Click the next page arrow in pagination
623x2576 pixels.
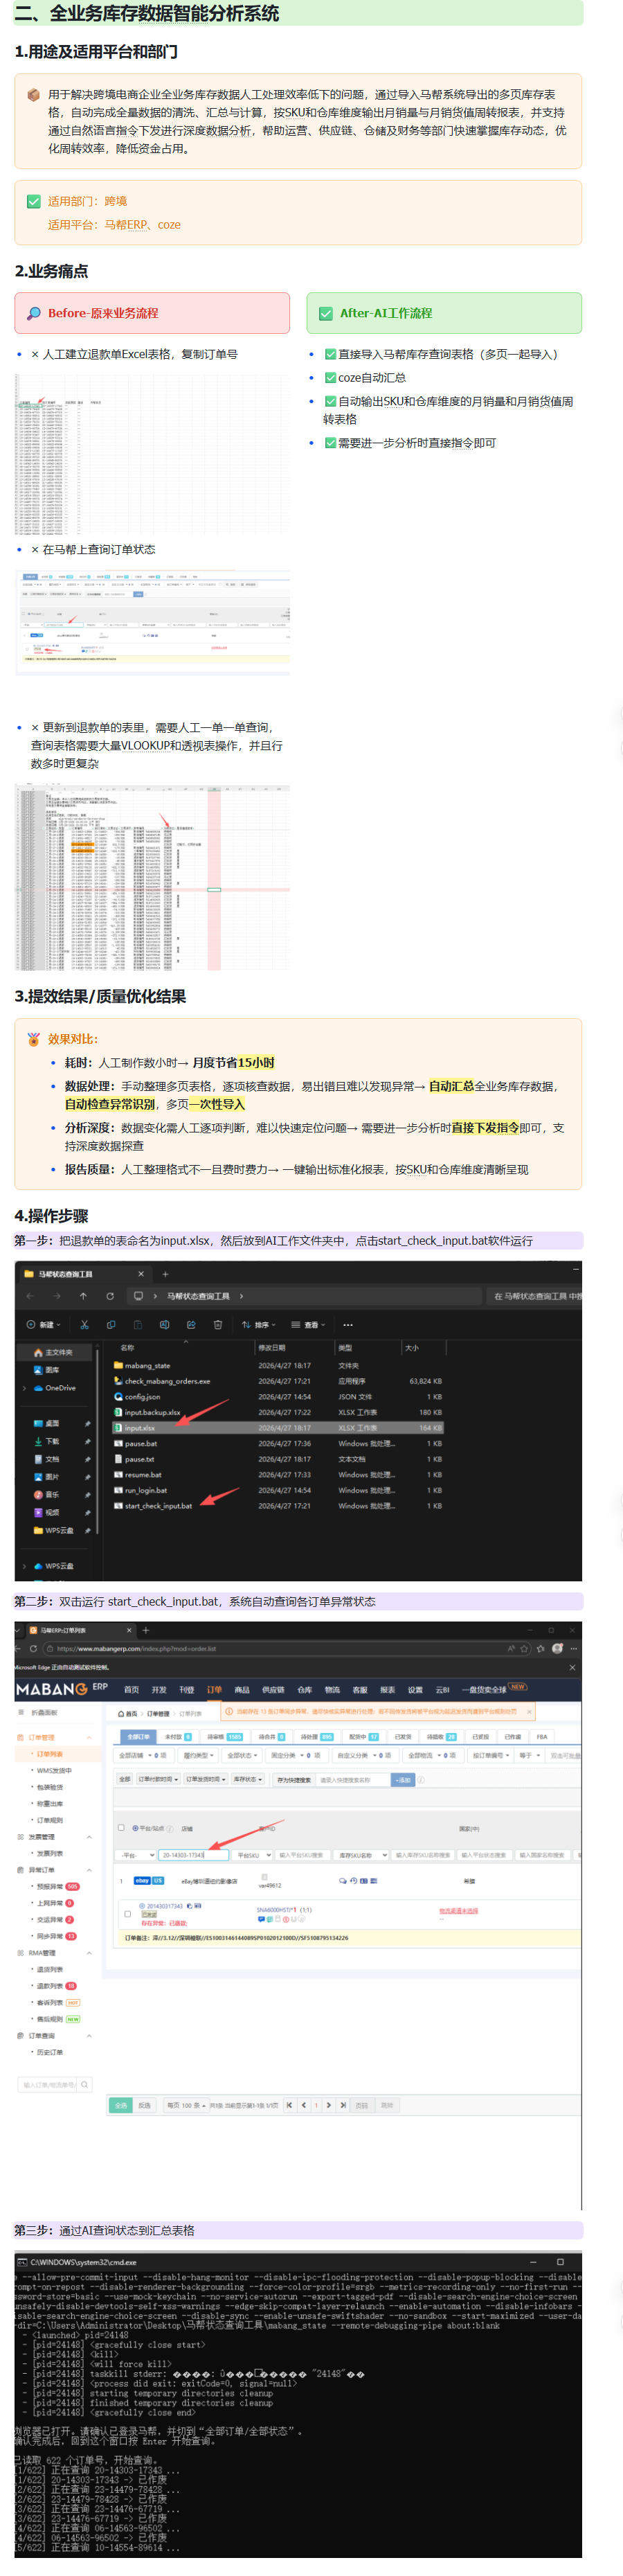click(329, 2105)
